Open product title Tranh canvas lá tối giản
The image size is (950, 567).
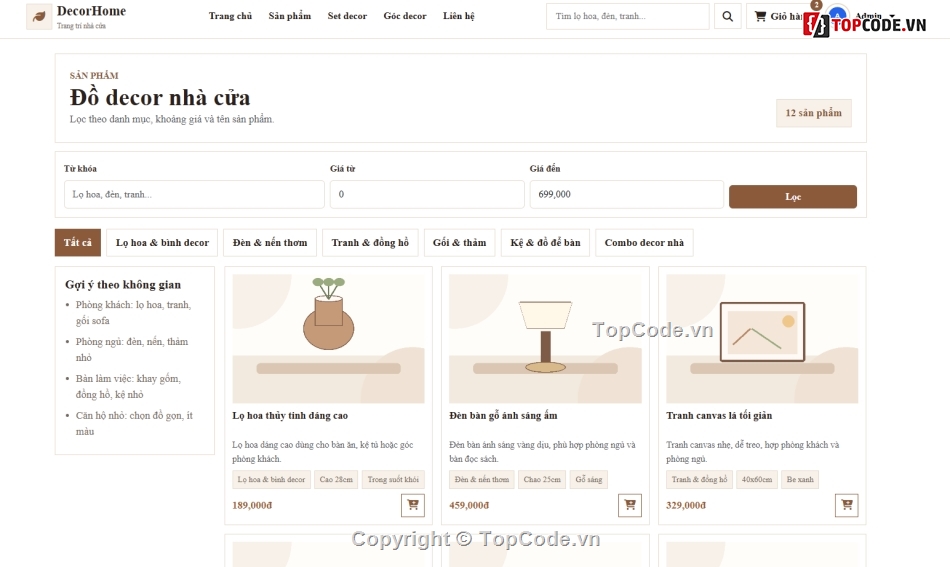(x=719, y=416)
